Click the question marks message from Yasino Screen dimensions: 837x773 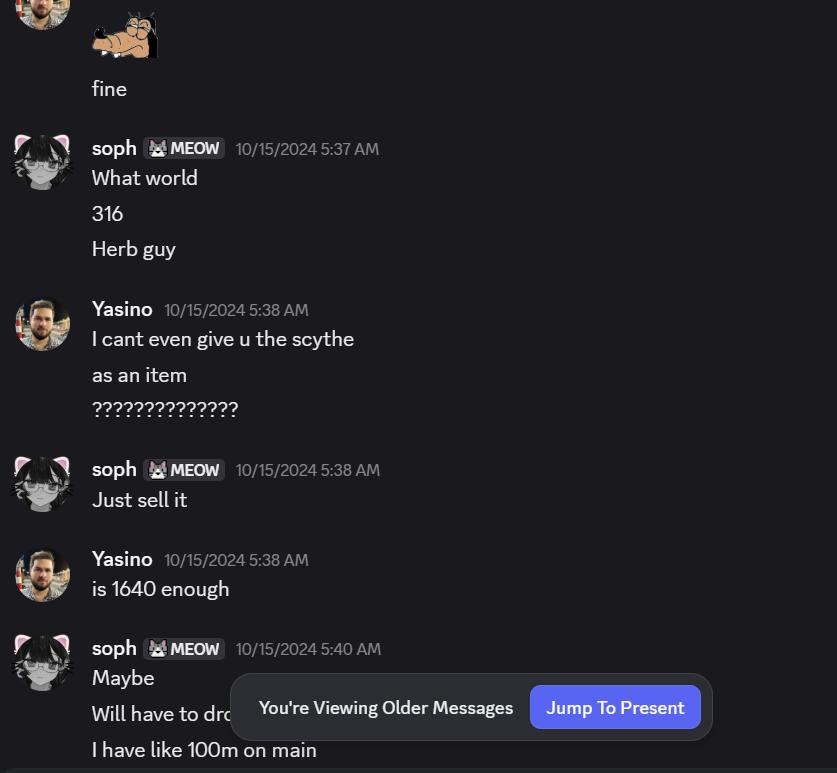165,410
